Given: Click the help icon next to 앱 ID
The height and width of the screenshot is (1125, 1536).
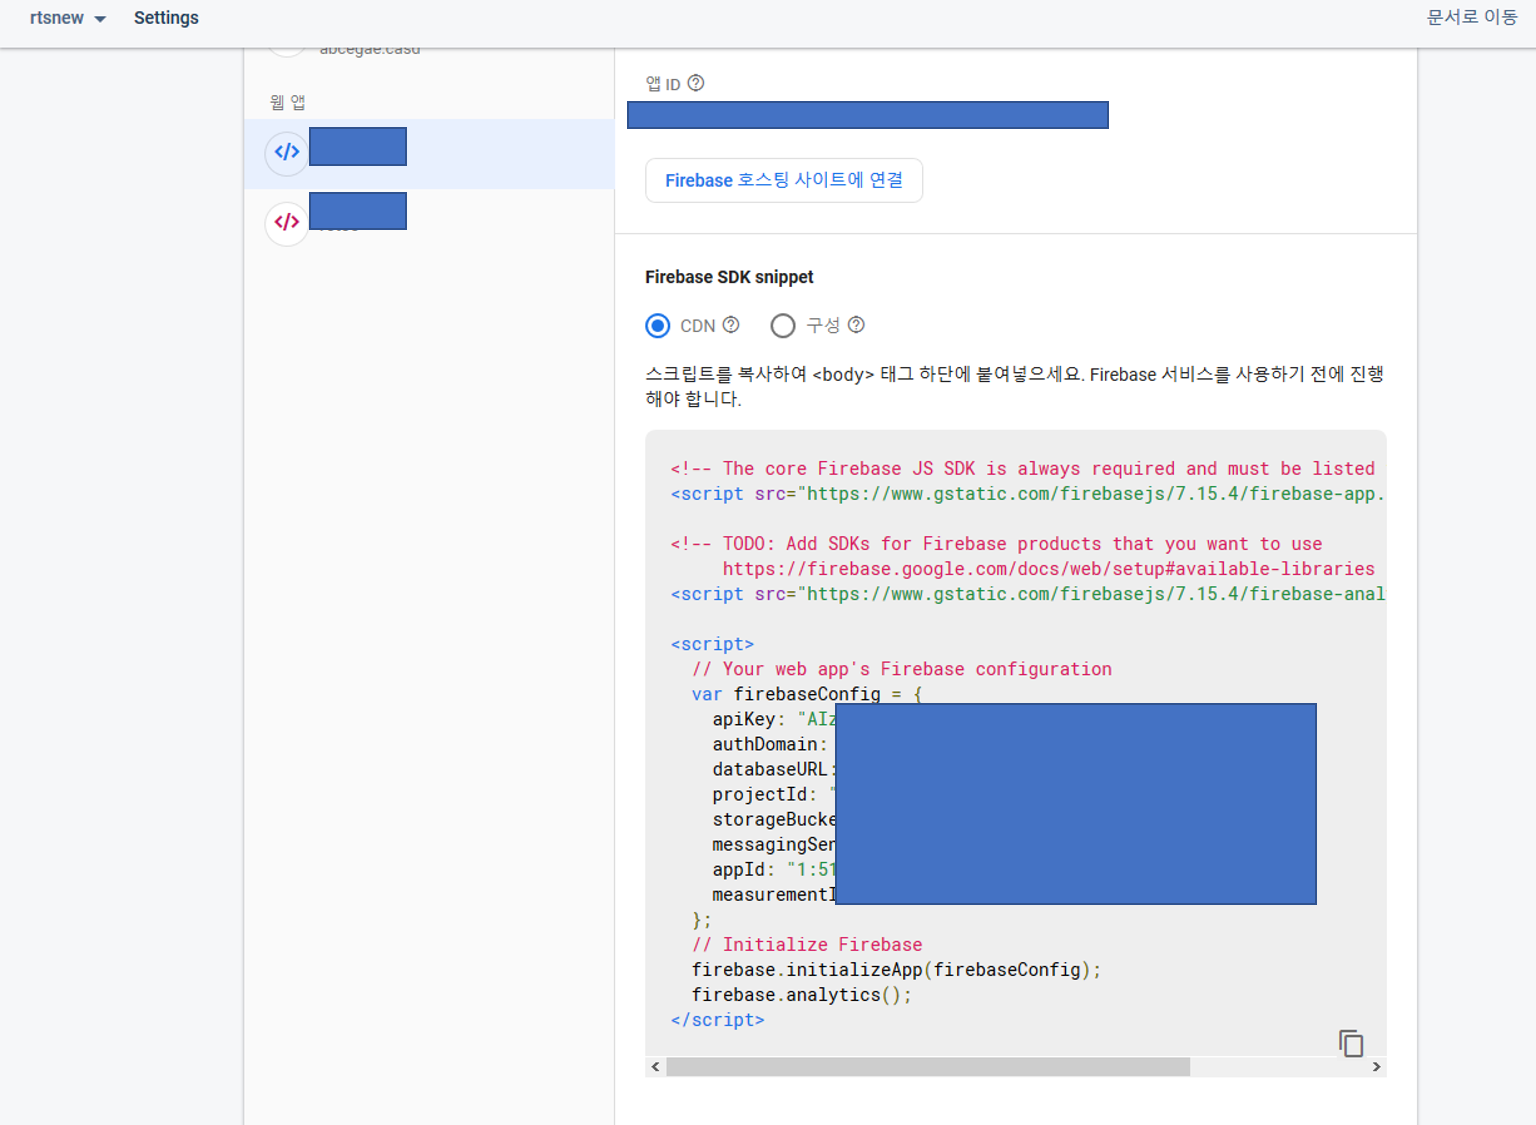Looking at the screenshot, I should (x=696, y=83).
